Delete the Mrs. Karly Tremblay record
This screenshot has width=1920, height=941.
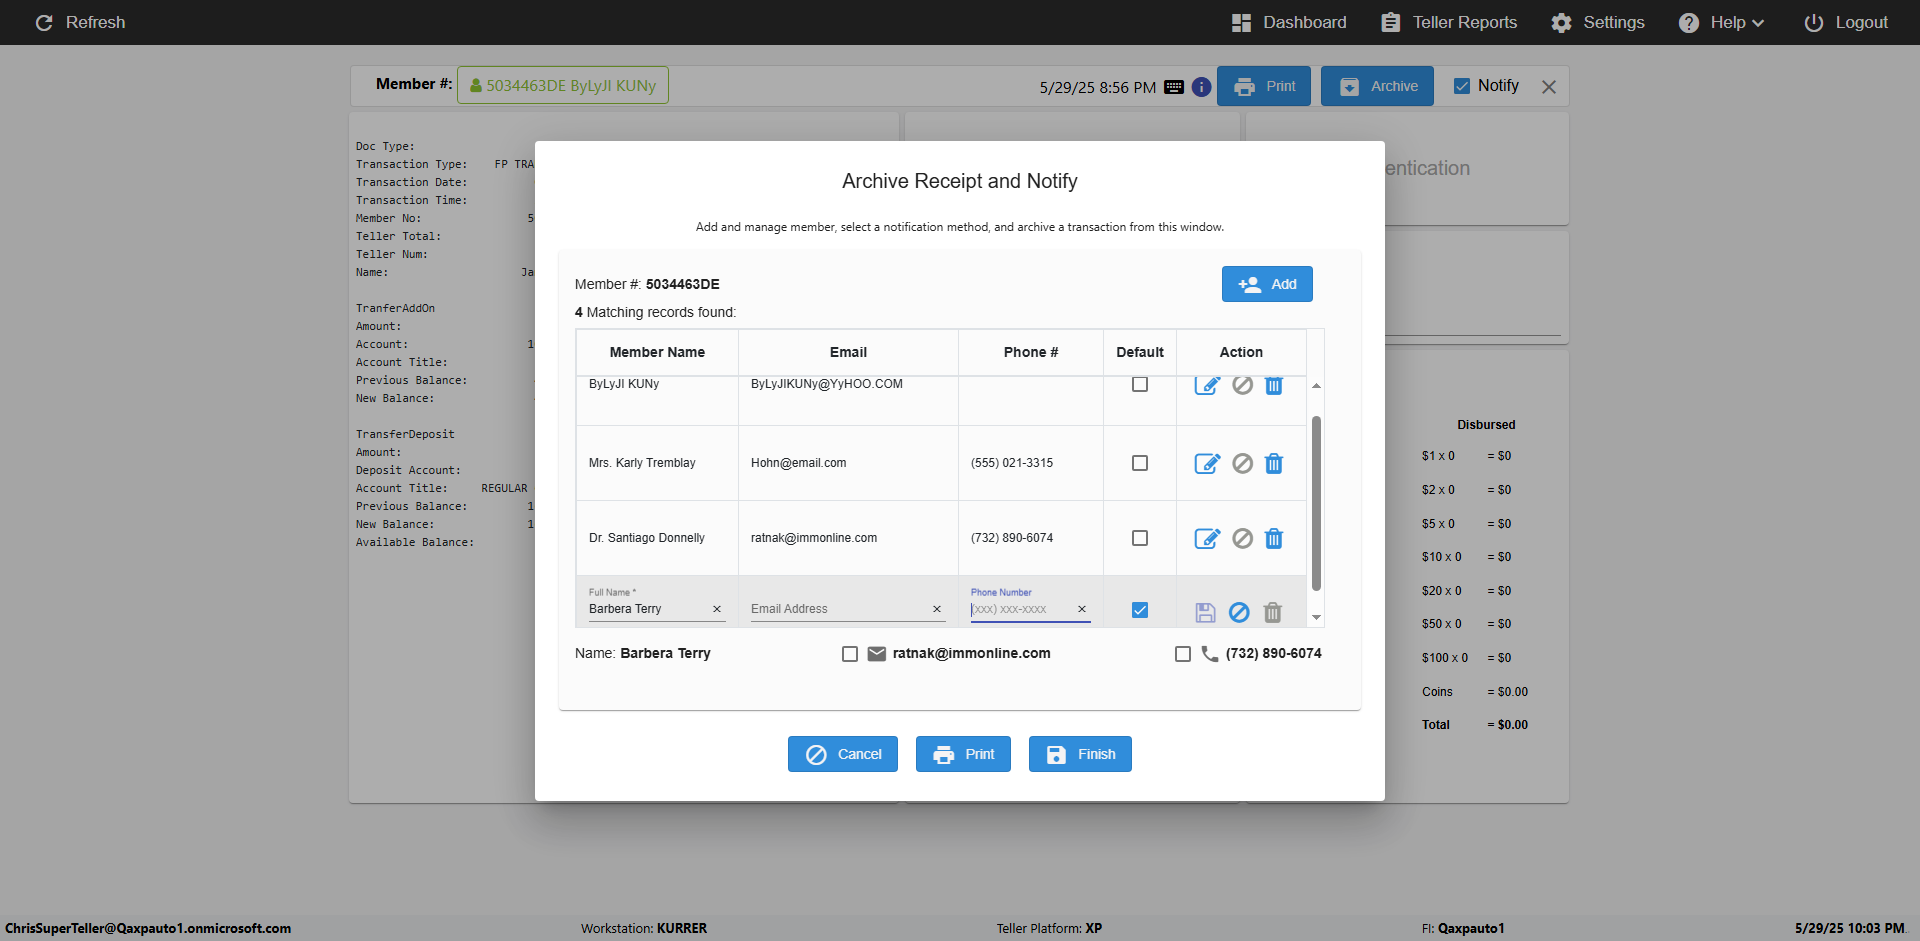click(1274, 464)
